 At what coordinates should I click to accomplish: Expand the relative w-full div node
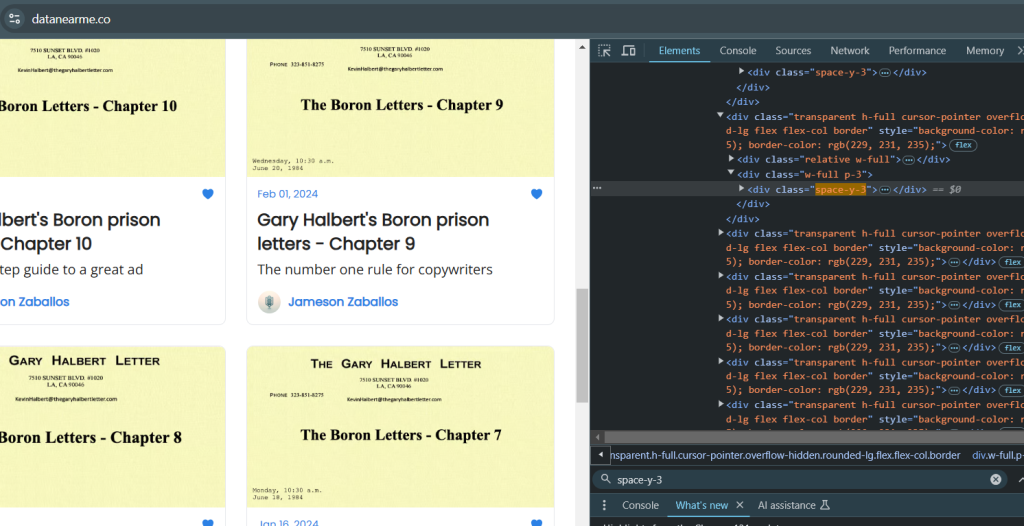[731, 159]
